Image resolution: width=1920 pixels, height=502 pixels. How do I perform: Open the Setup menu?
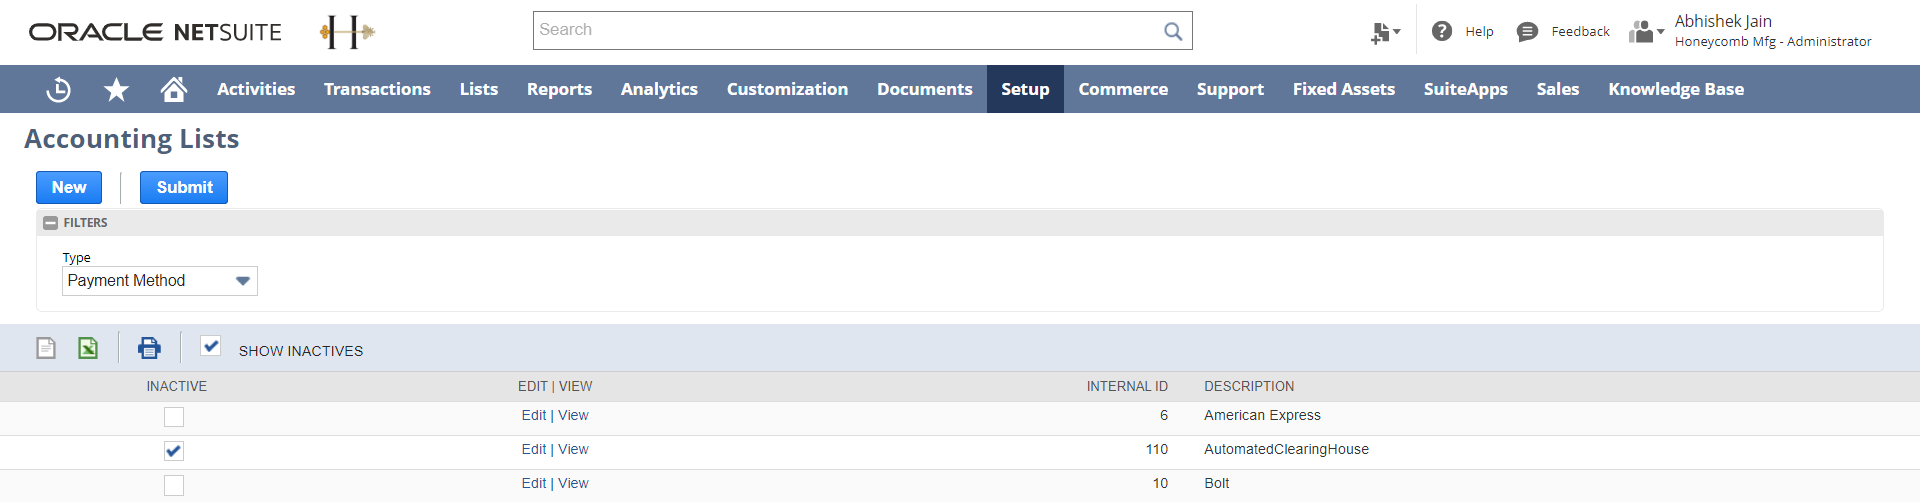1025,90
